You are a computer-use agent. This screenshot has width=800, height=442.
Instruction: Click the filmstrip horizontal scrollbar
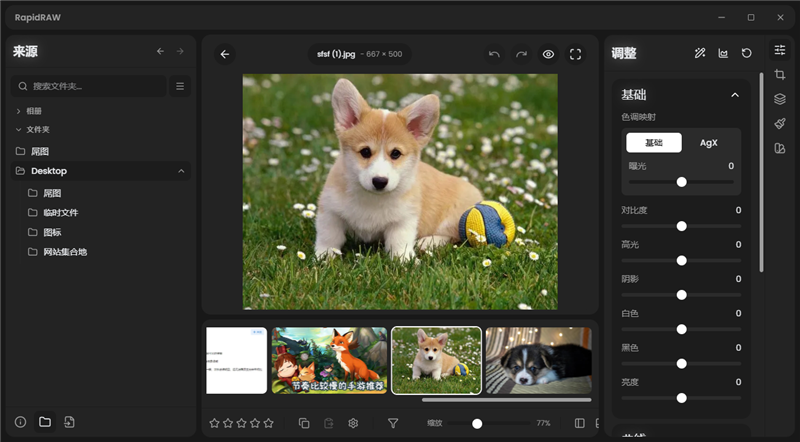507,400
